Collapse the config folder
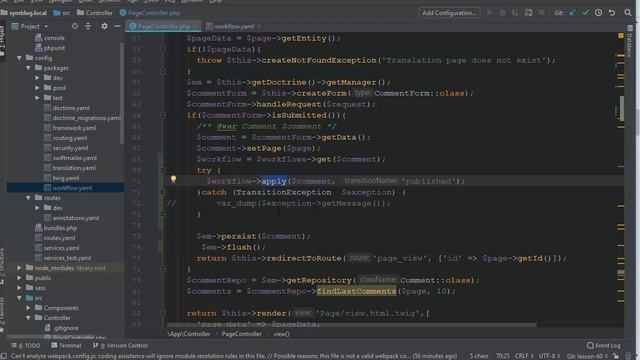The image size is (640, 360). [x=19, y=58]
